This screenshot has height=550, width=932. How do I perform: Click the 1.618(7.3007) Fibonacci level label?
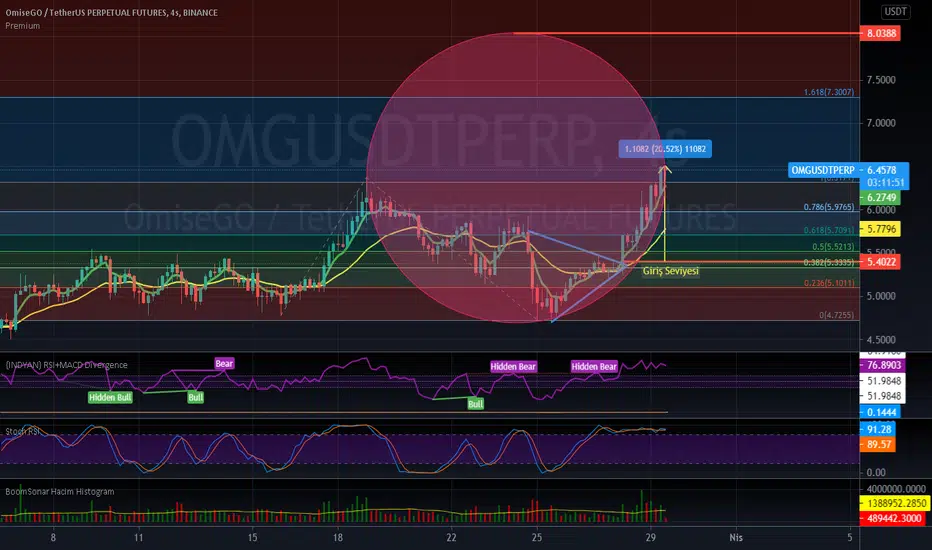coord(829,92)
